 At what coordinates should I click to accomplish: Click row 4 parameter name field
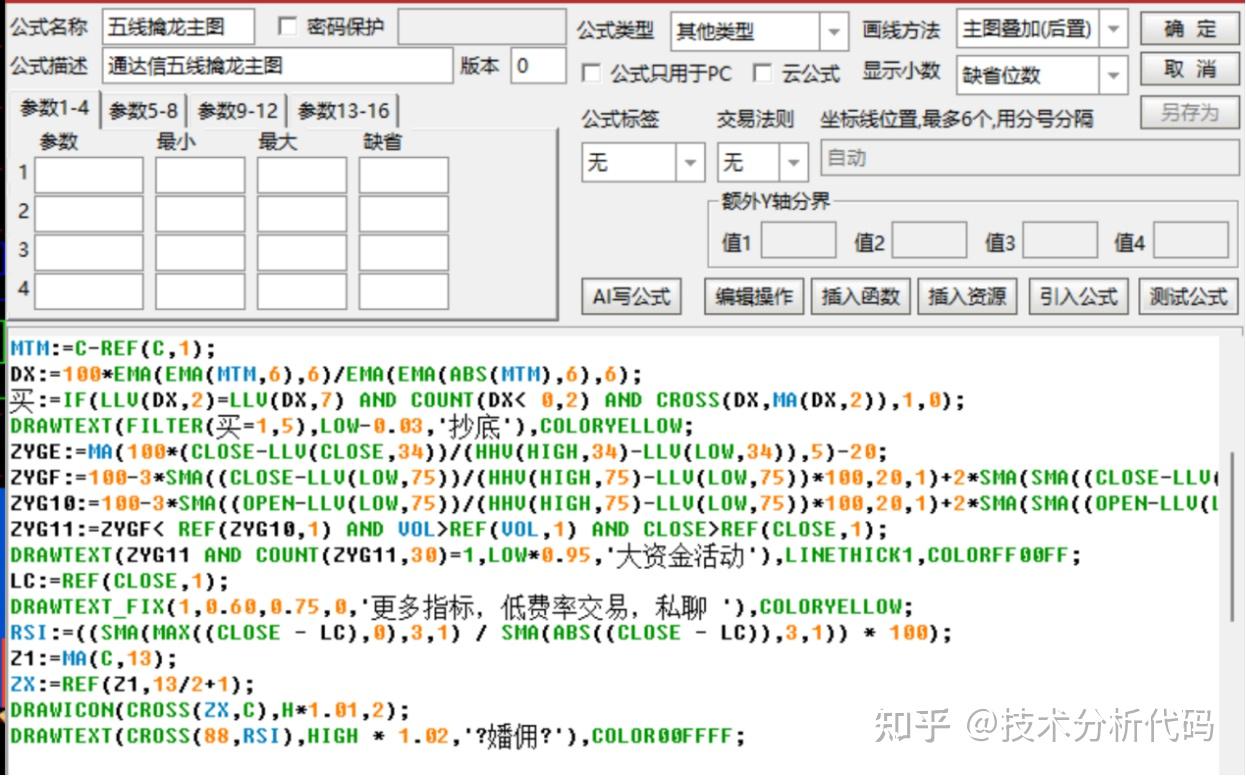(89, 291)
